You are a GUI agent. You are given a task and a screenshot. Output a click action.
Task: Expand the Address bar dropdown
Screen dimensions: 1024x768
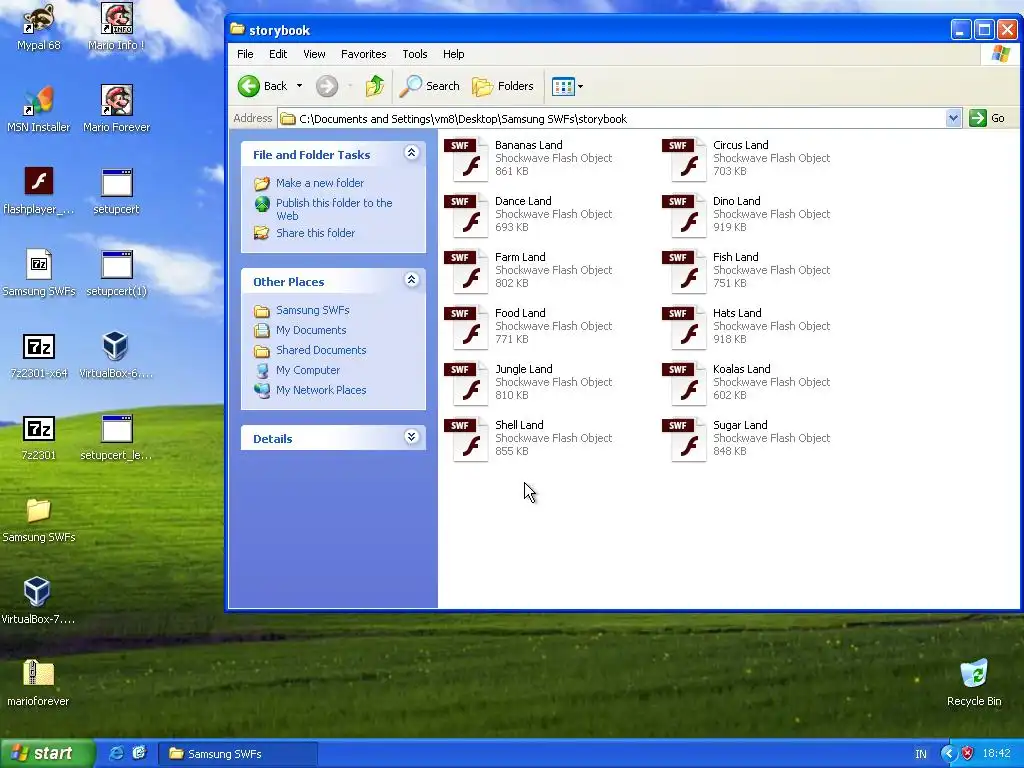(953, 119)
